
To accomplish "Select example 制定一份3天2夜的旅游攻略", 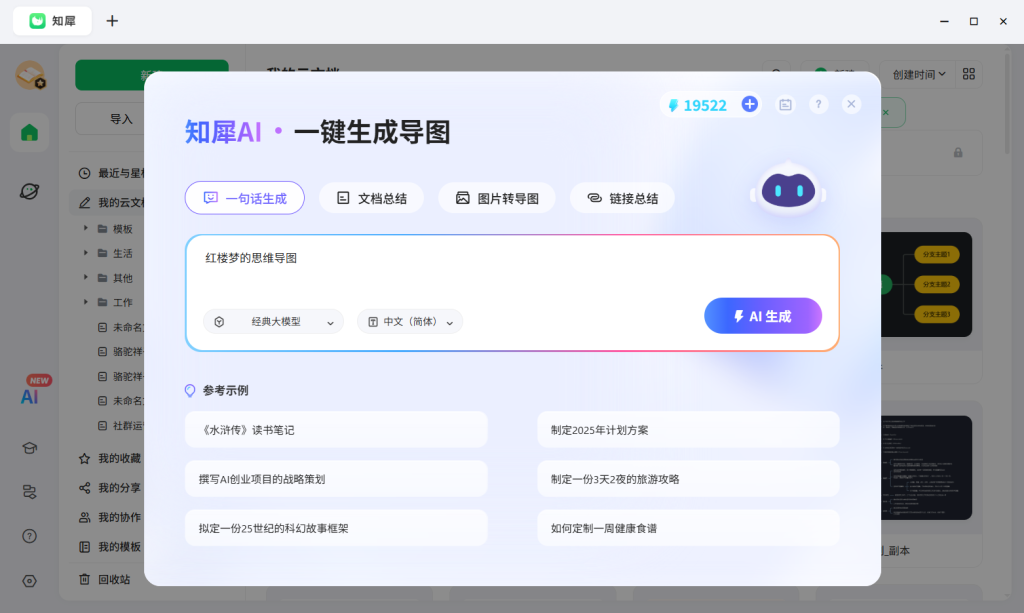I will tap(688, 479).
